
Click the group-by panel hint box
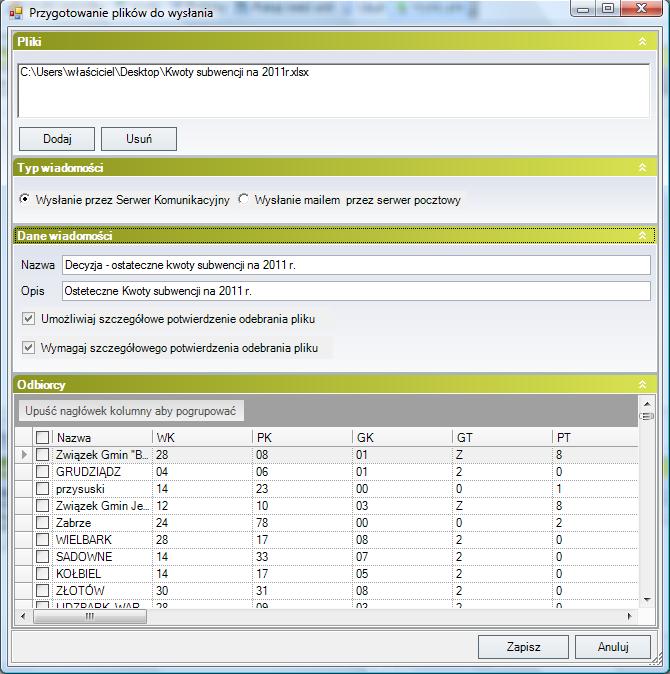[131, 411]
